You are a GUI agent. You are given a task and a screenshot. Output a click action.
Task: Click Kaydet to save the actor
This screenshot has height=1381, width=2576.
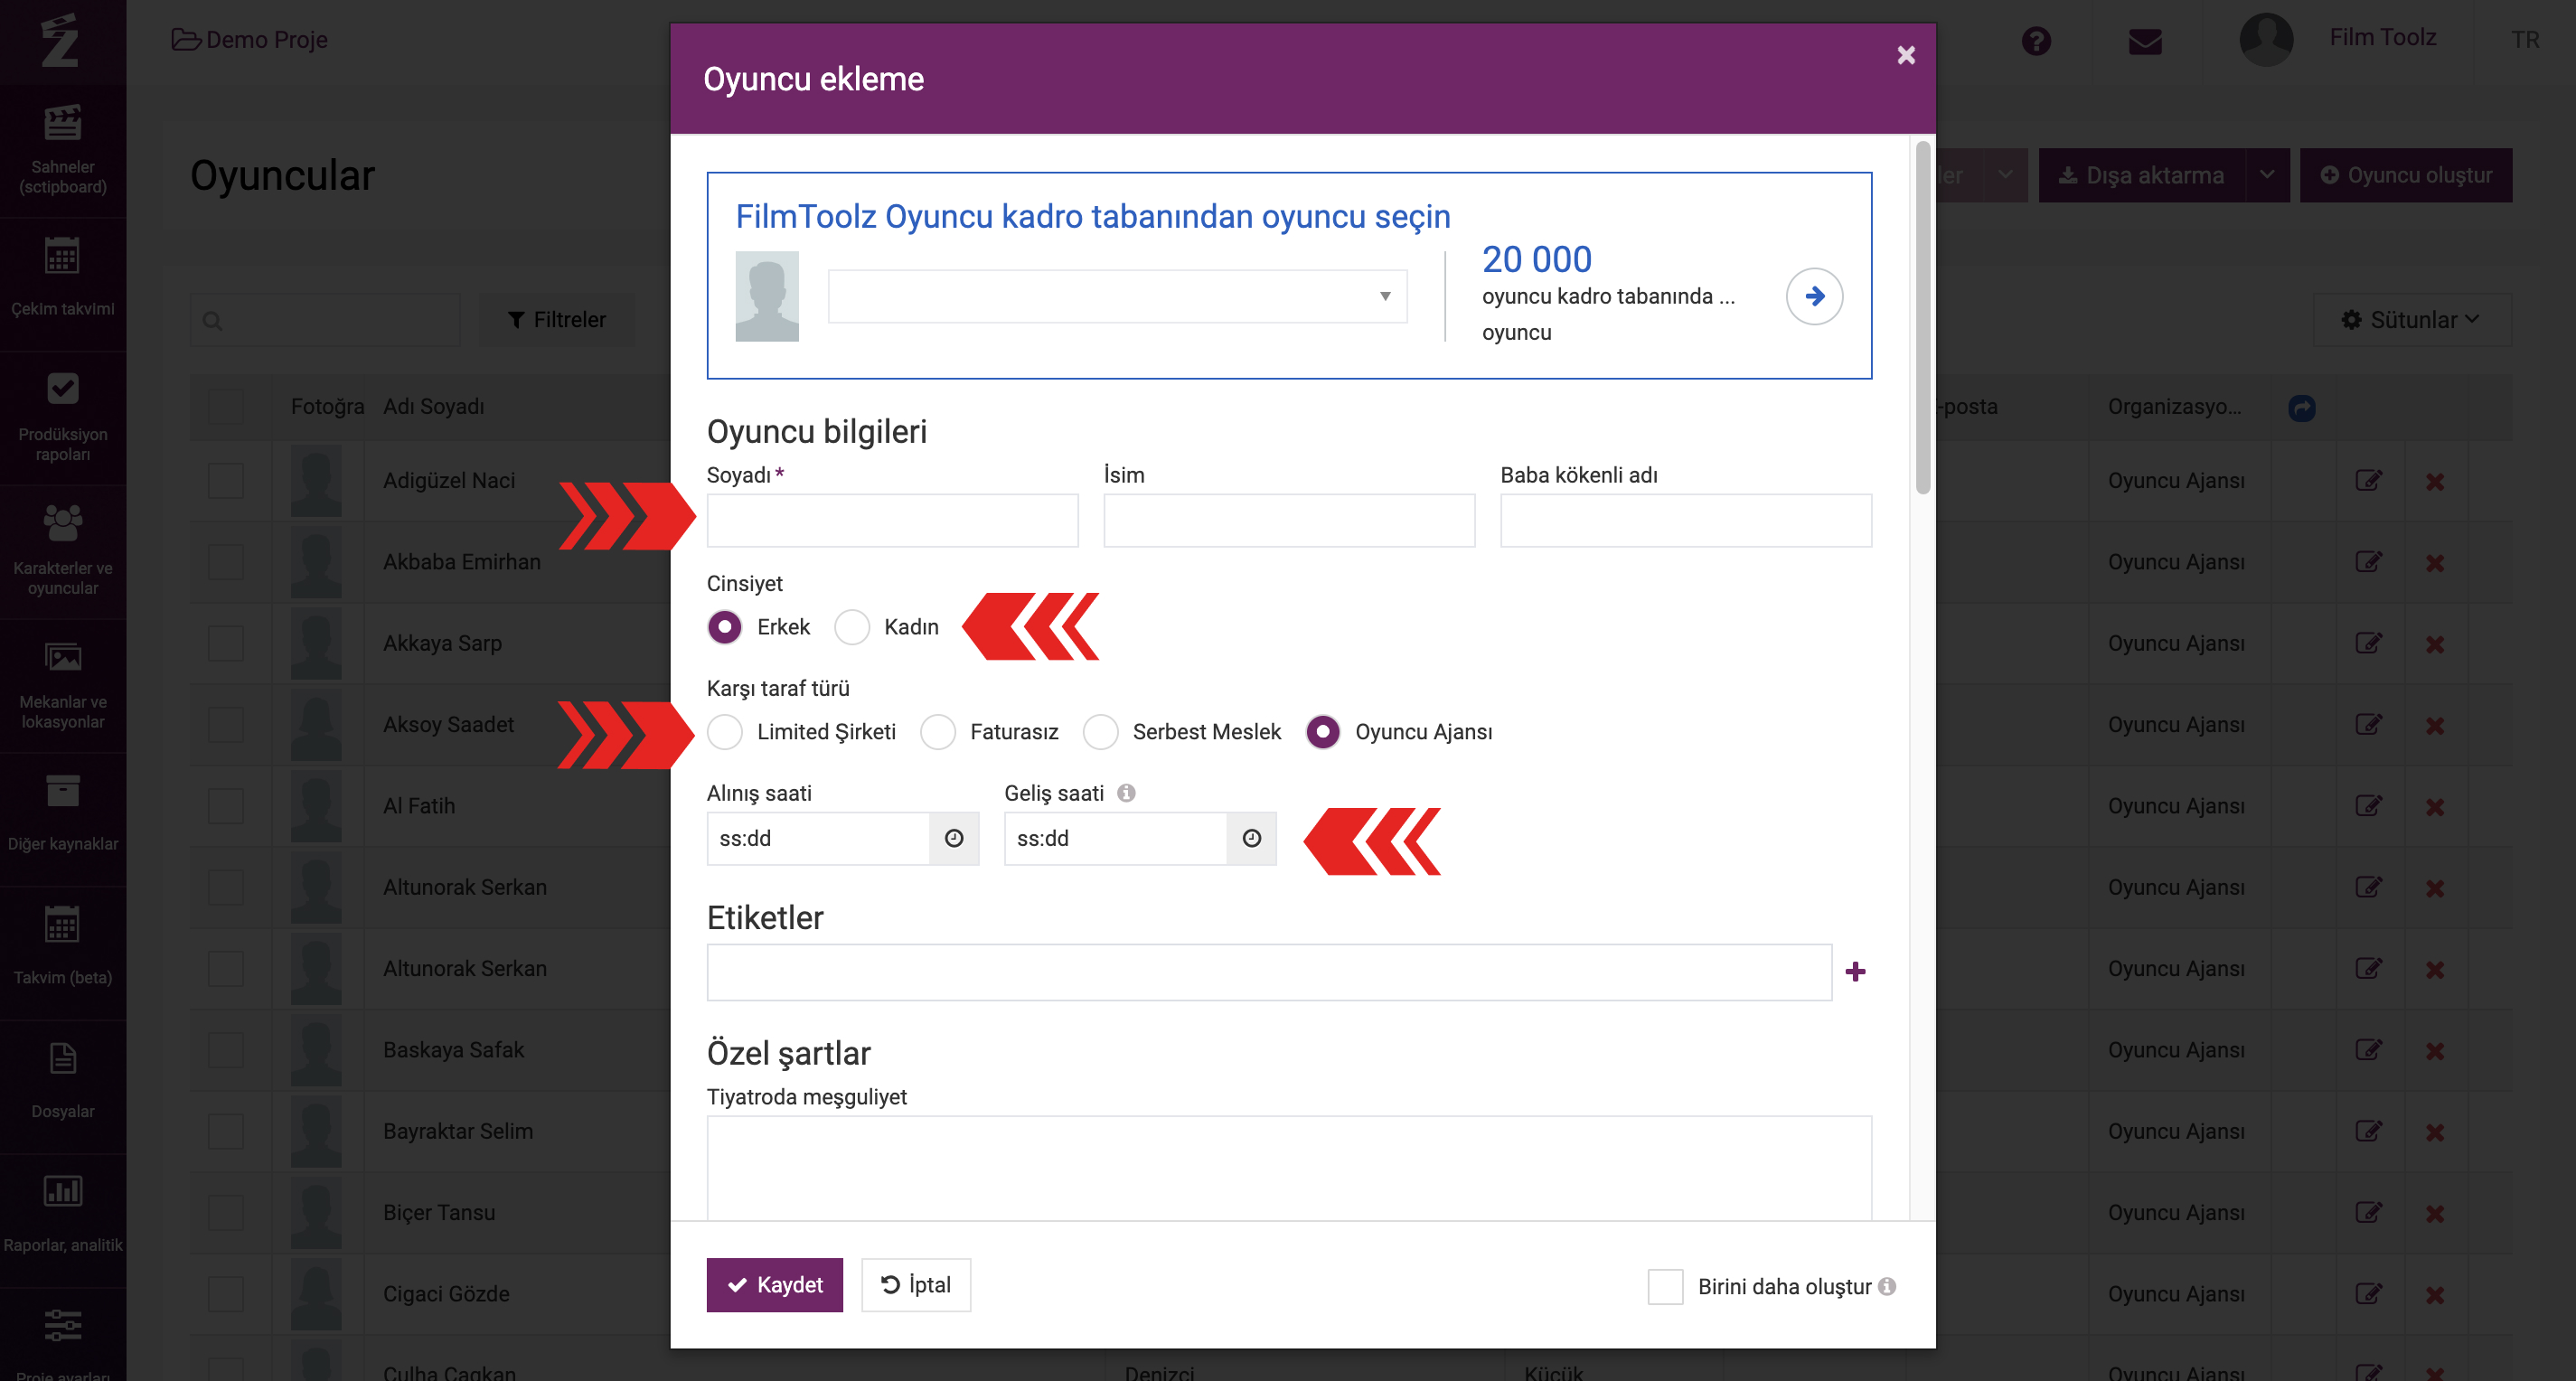coord(774,1284)
